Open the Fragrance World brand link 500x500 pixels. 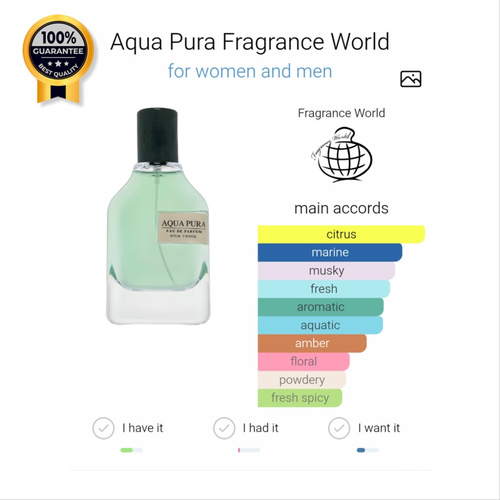point(341,113)
